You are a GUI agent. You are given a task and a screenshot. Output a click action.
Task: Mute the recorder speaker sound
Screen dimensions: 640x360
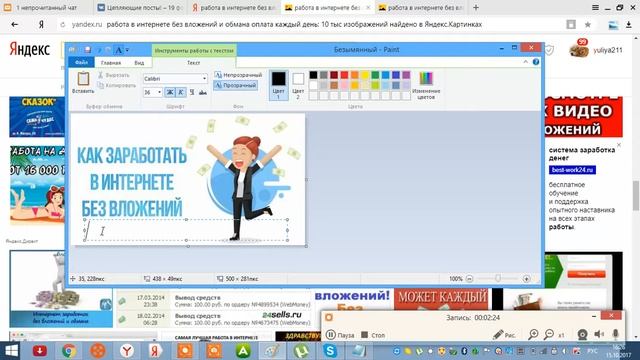coord(599,335)
